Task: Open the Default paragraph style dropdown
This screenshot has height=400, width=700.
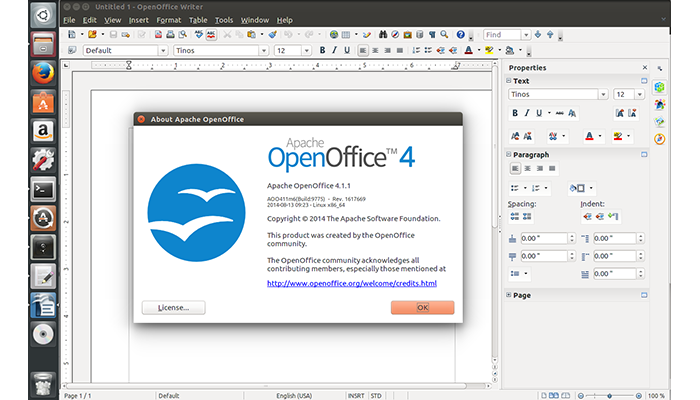Action: pyautogui.click(x=162, y=50)
